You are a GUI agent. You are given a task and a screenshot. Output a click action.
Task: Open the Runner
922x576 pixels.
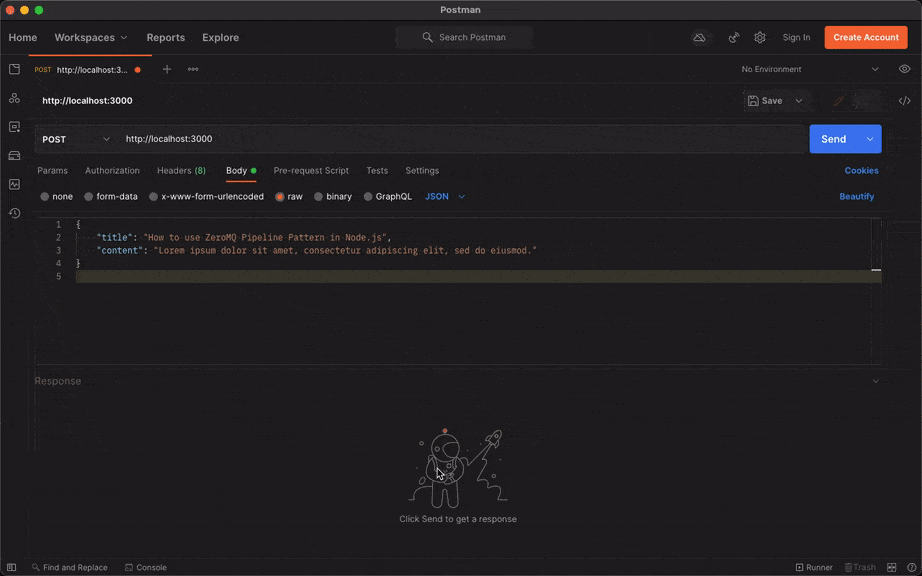pyautogui.click(x=814, y=567)
